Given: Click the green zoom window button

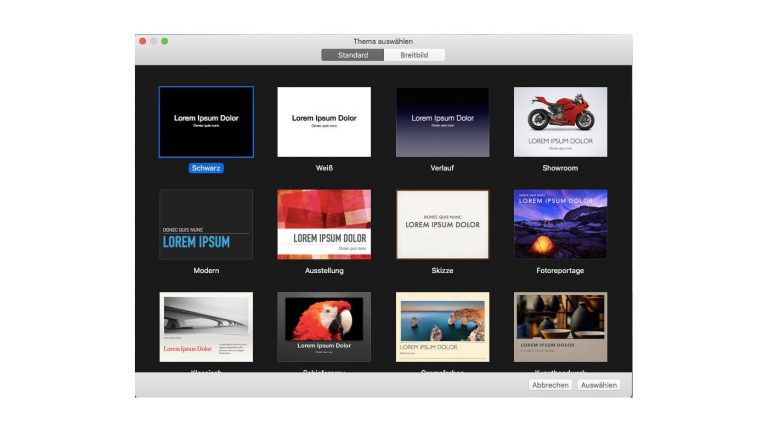Looking at the screenshot, I should coord(164,41).
